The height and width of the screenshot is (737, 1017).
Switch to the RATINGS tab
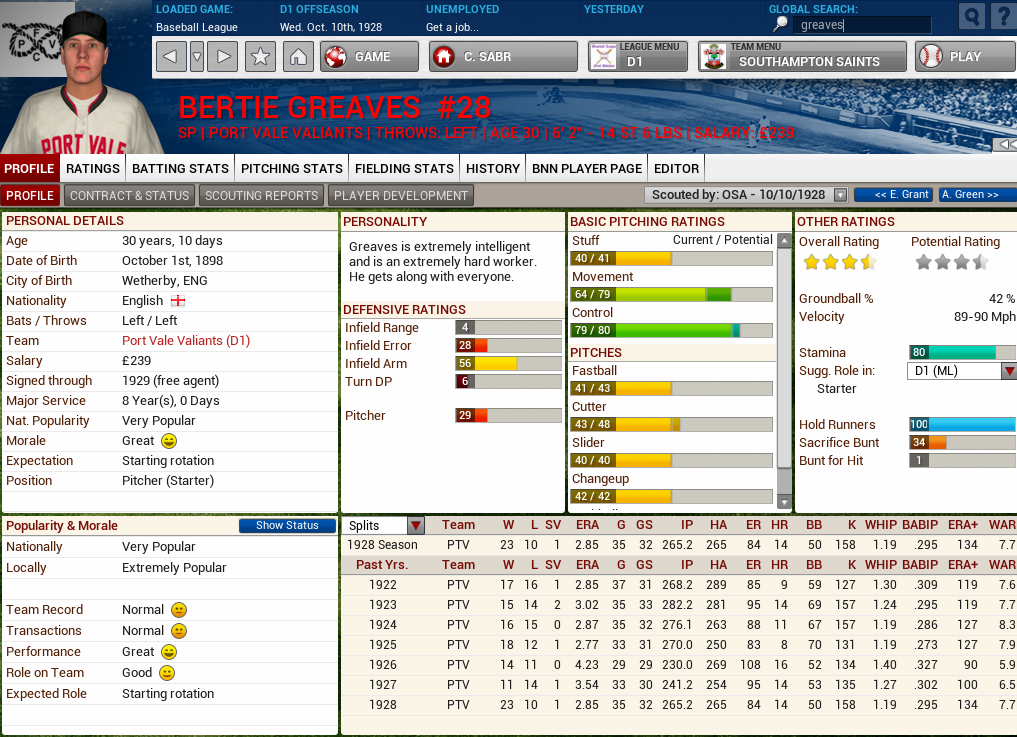91,168
